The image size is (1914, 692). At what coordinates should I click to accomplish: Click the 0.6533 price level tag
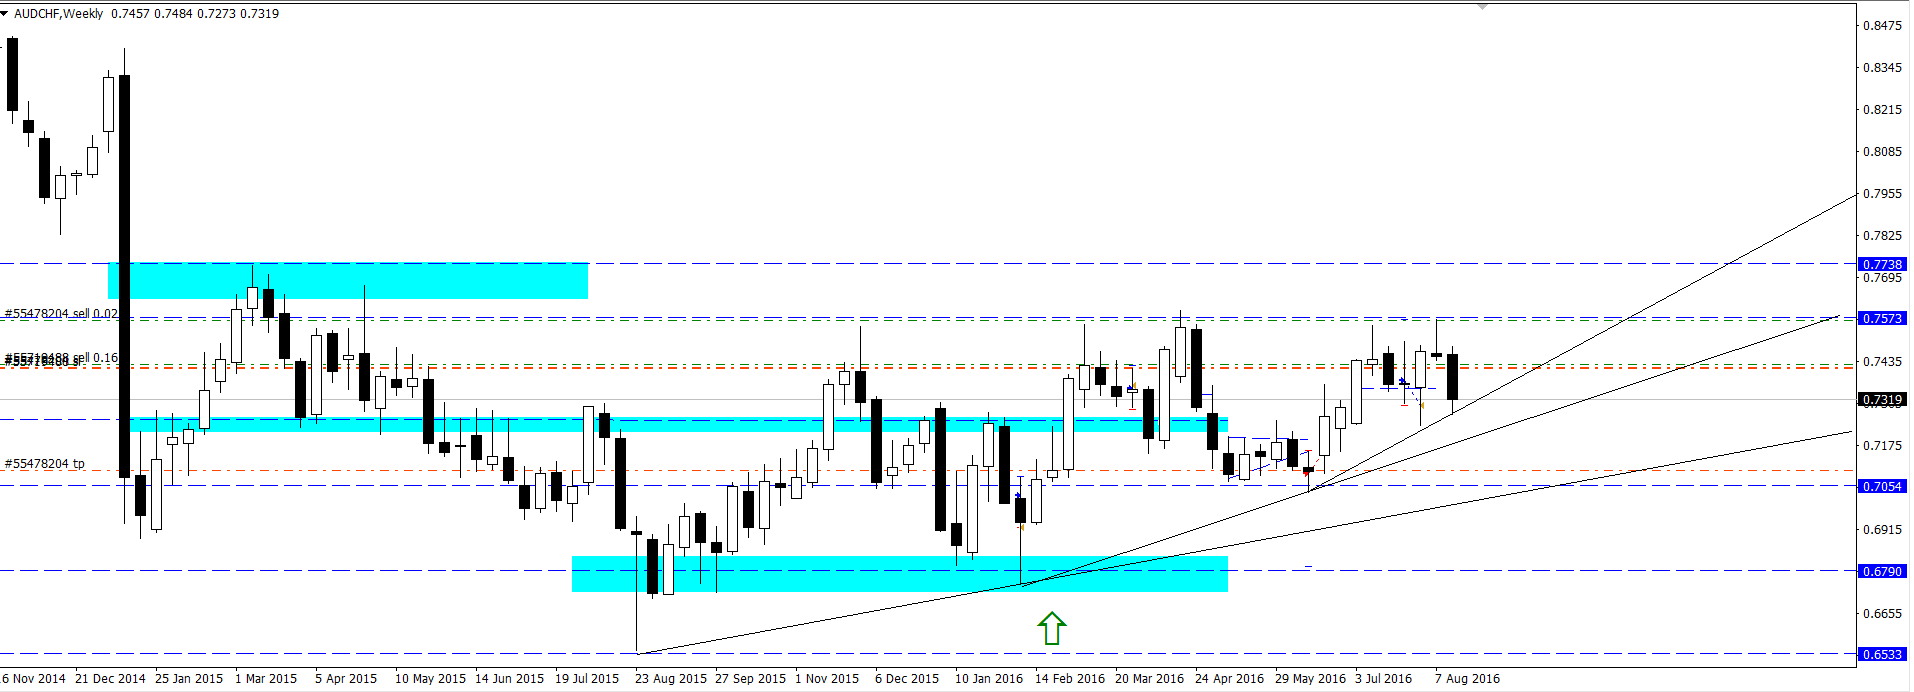[1881, 654]
